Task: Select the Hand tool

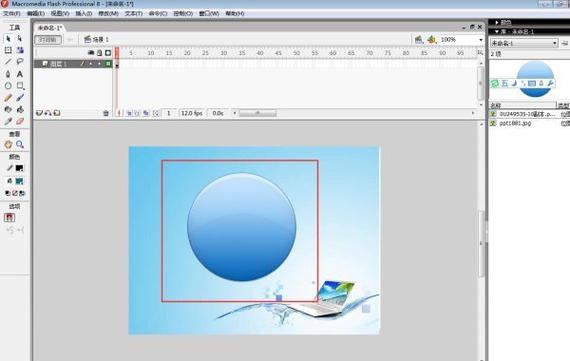Action: coord(8,145)
